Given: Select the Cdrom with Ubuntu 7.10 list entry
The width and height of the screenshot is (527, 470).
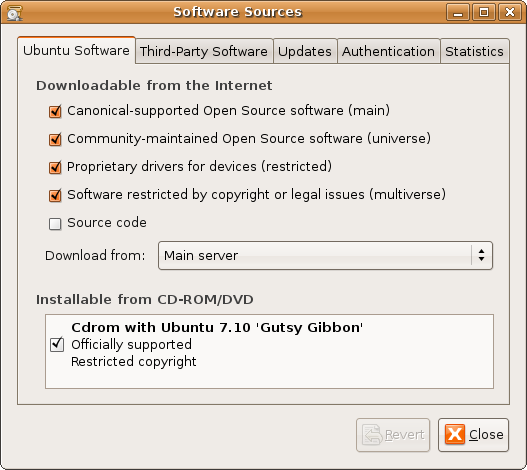Looking at the screenshot, I should 270,344.
